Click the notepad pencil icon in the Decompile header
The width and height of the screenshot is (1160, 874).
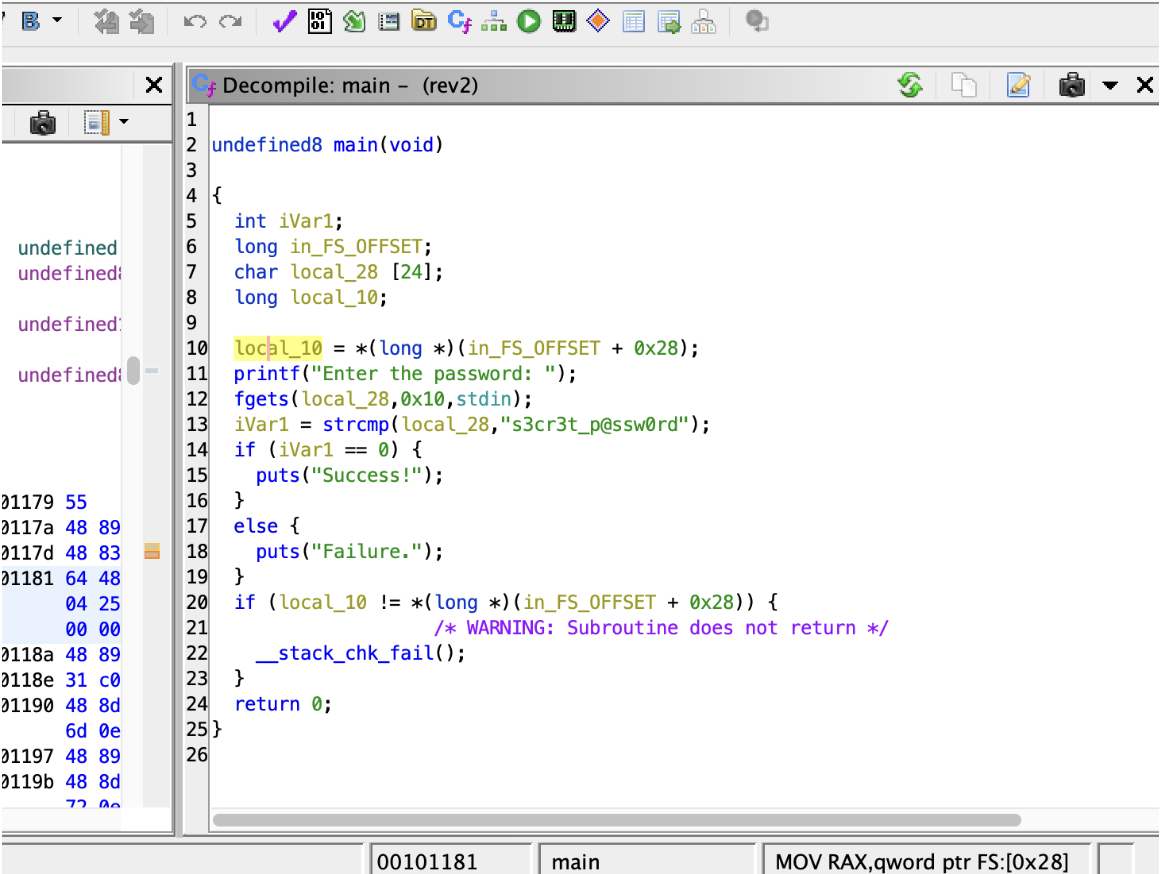point(1019,85)
